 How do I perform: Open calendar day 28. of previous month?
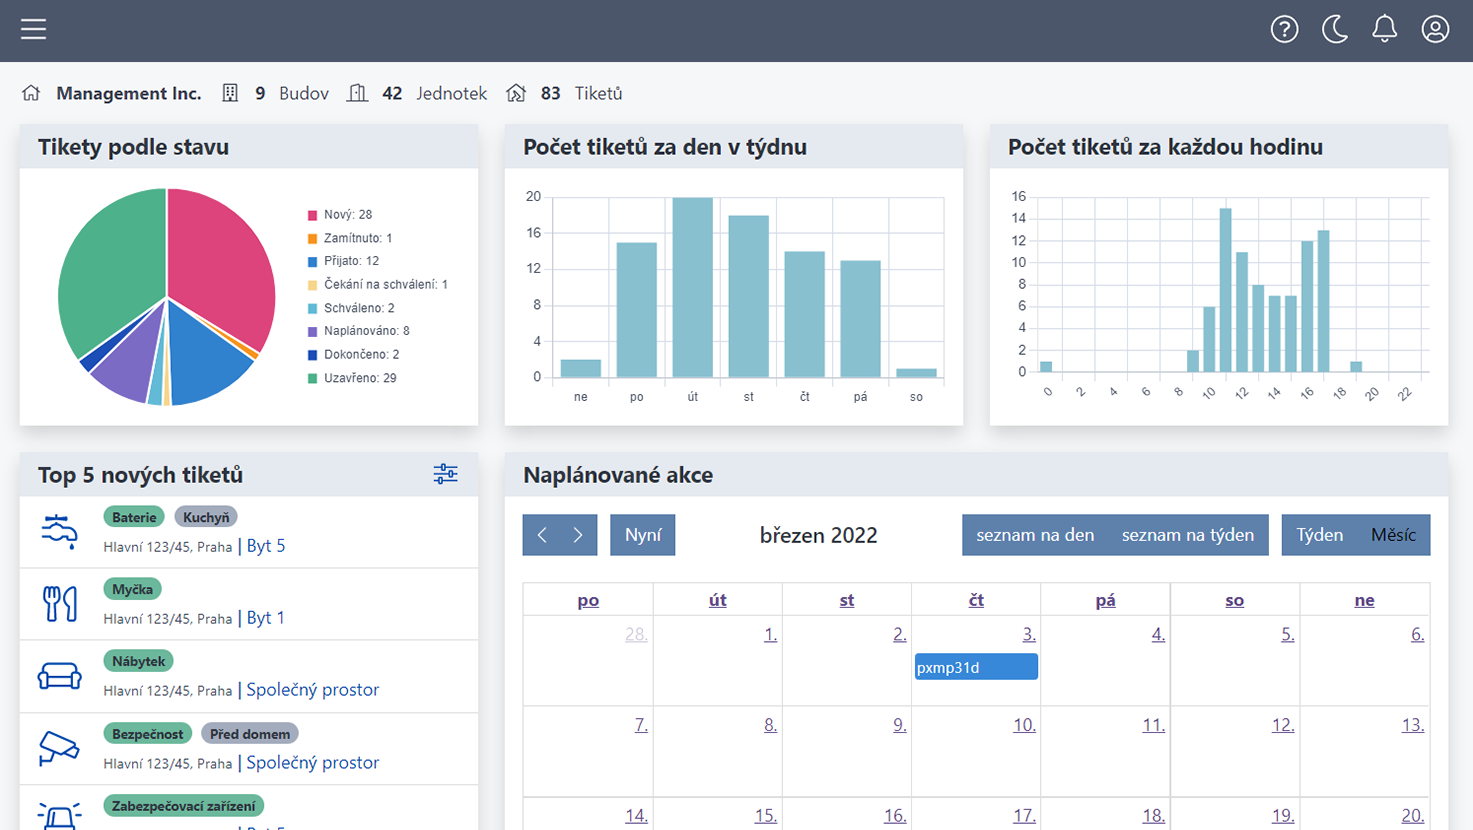tap(636, 634)
